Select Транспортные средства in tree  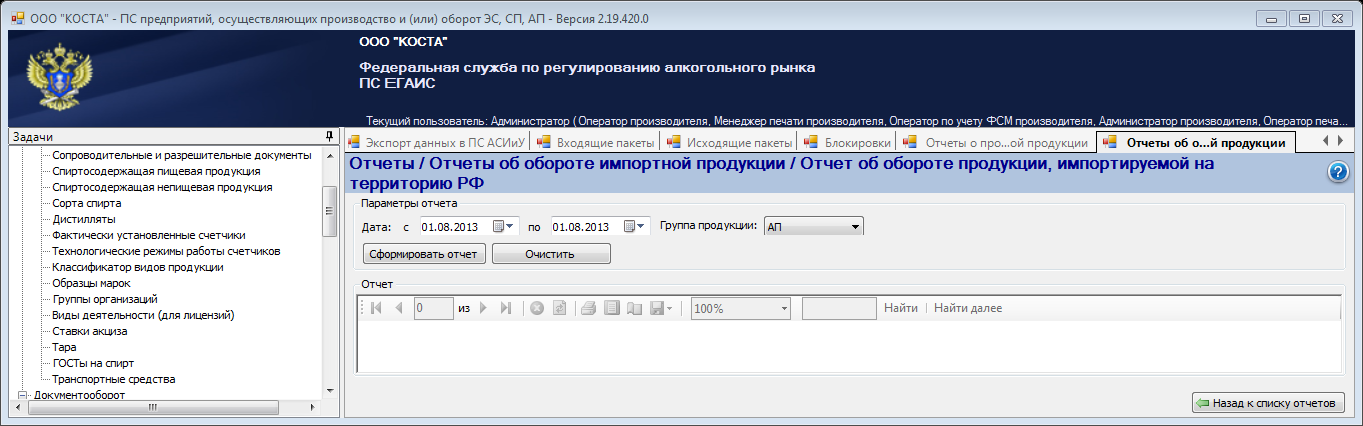pos(114,379)
